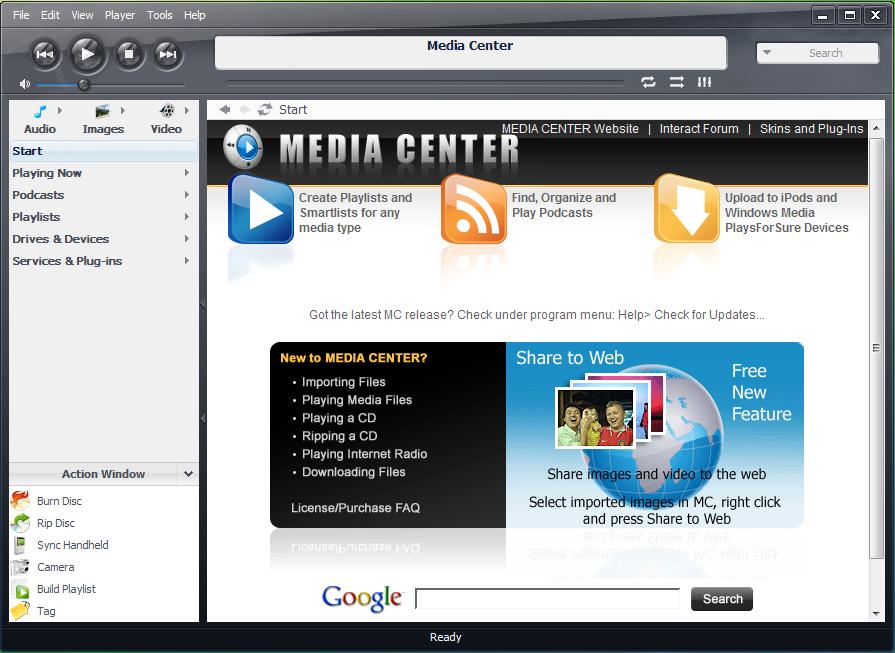
Task: Open the search options dropdown arrow
Action: (x=767, y=53)
